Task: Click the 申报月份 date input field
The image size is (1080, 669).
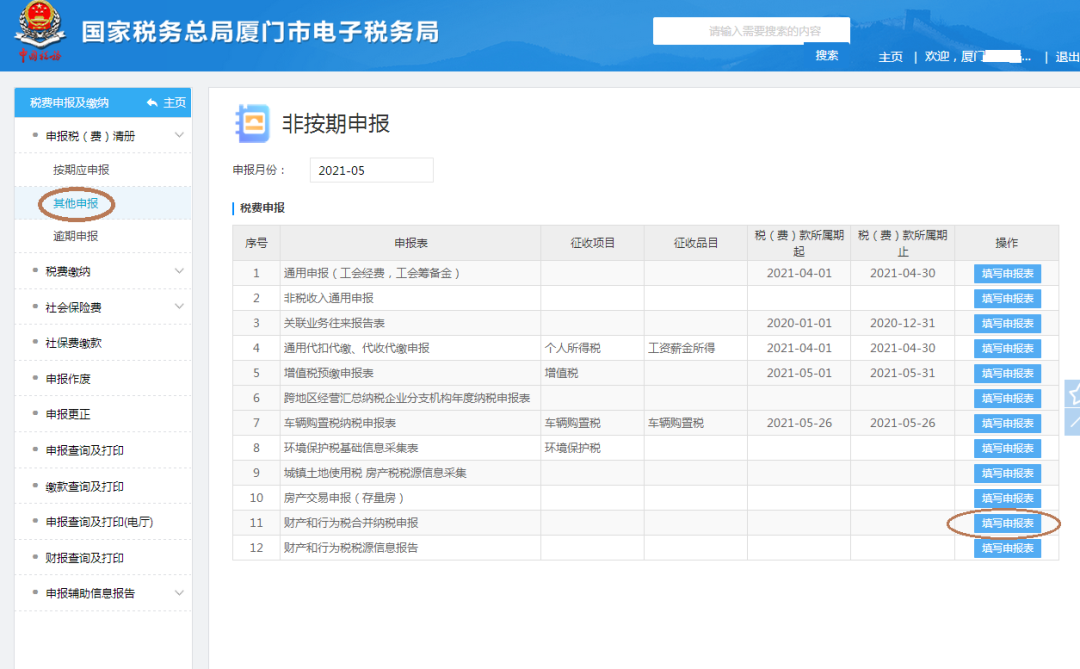Action: 371,170
